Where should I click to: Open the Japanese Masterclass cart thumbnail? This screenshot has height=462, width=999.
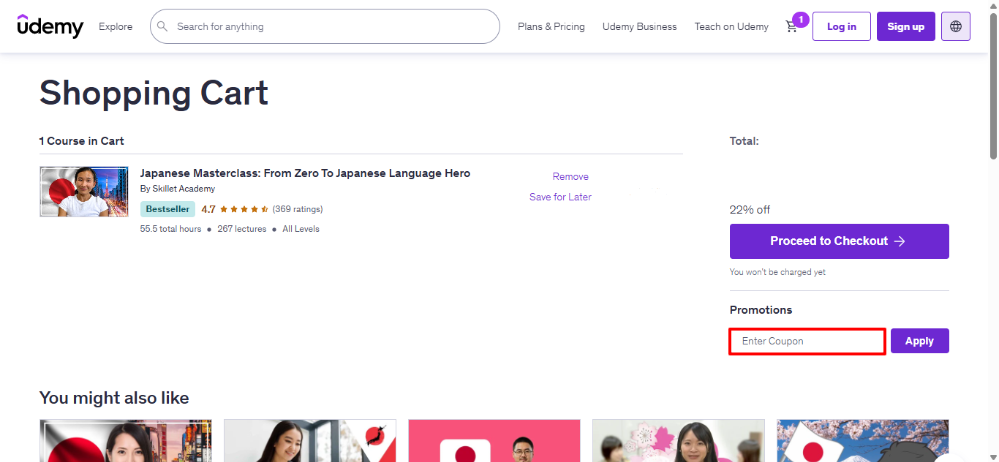coord(84,192)
